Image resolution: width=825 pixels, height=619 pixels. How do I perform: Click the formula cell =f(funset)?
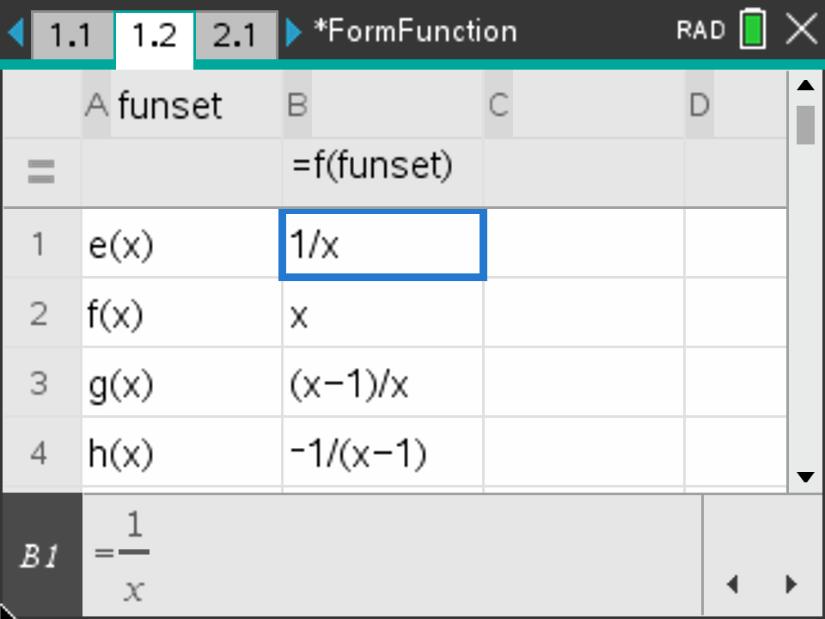(382, 166)
